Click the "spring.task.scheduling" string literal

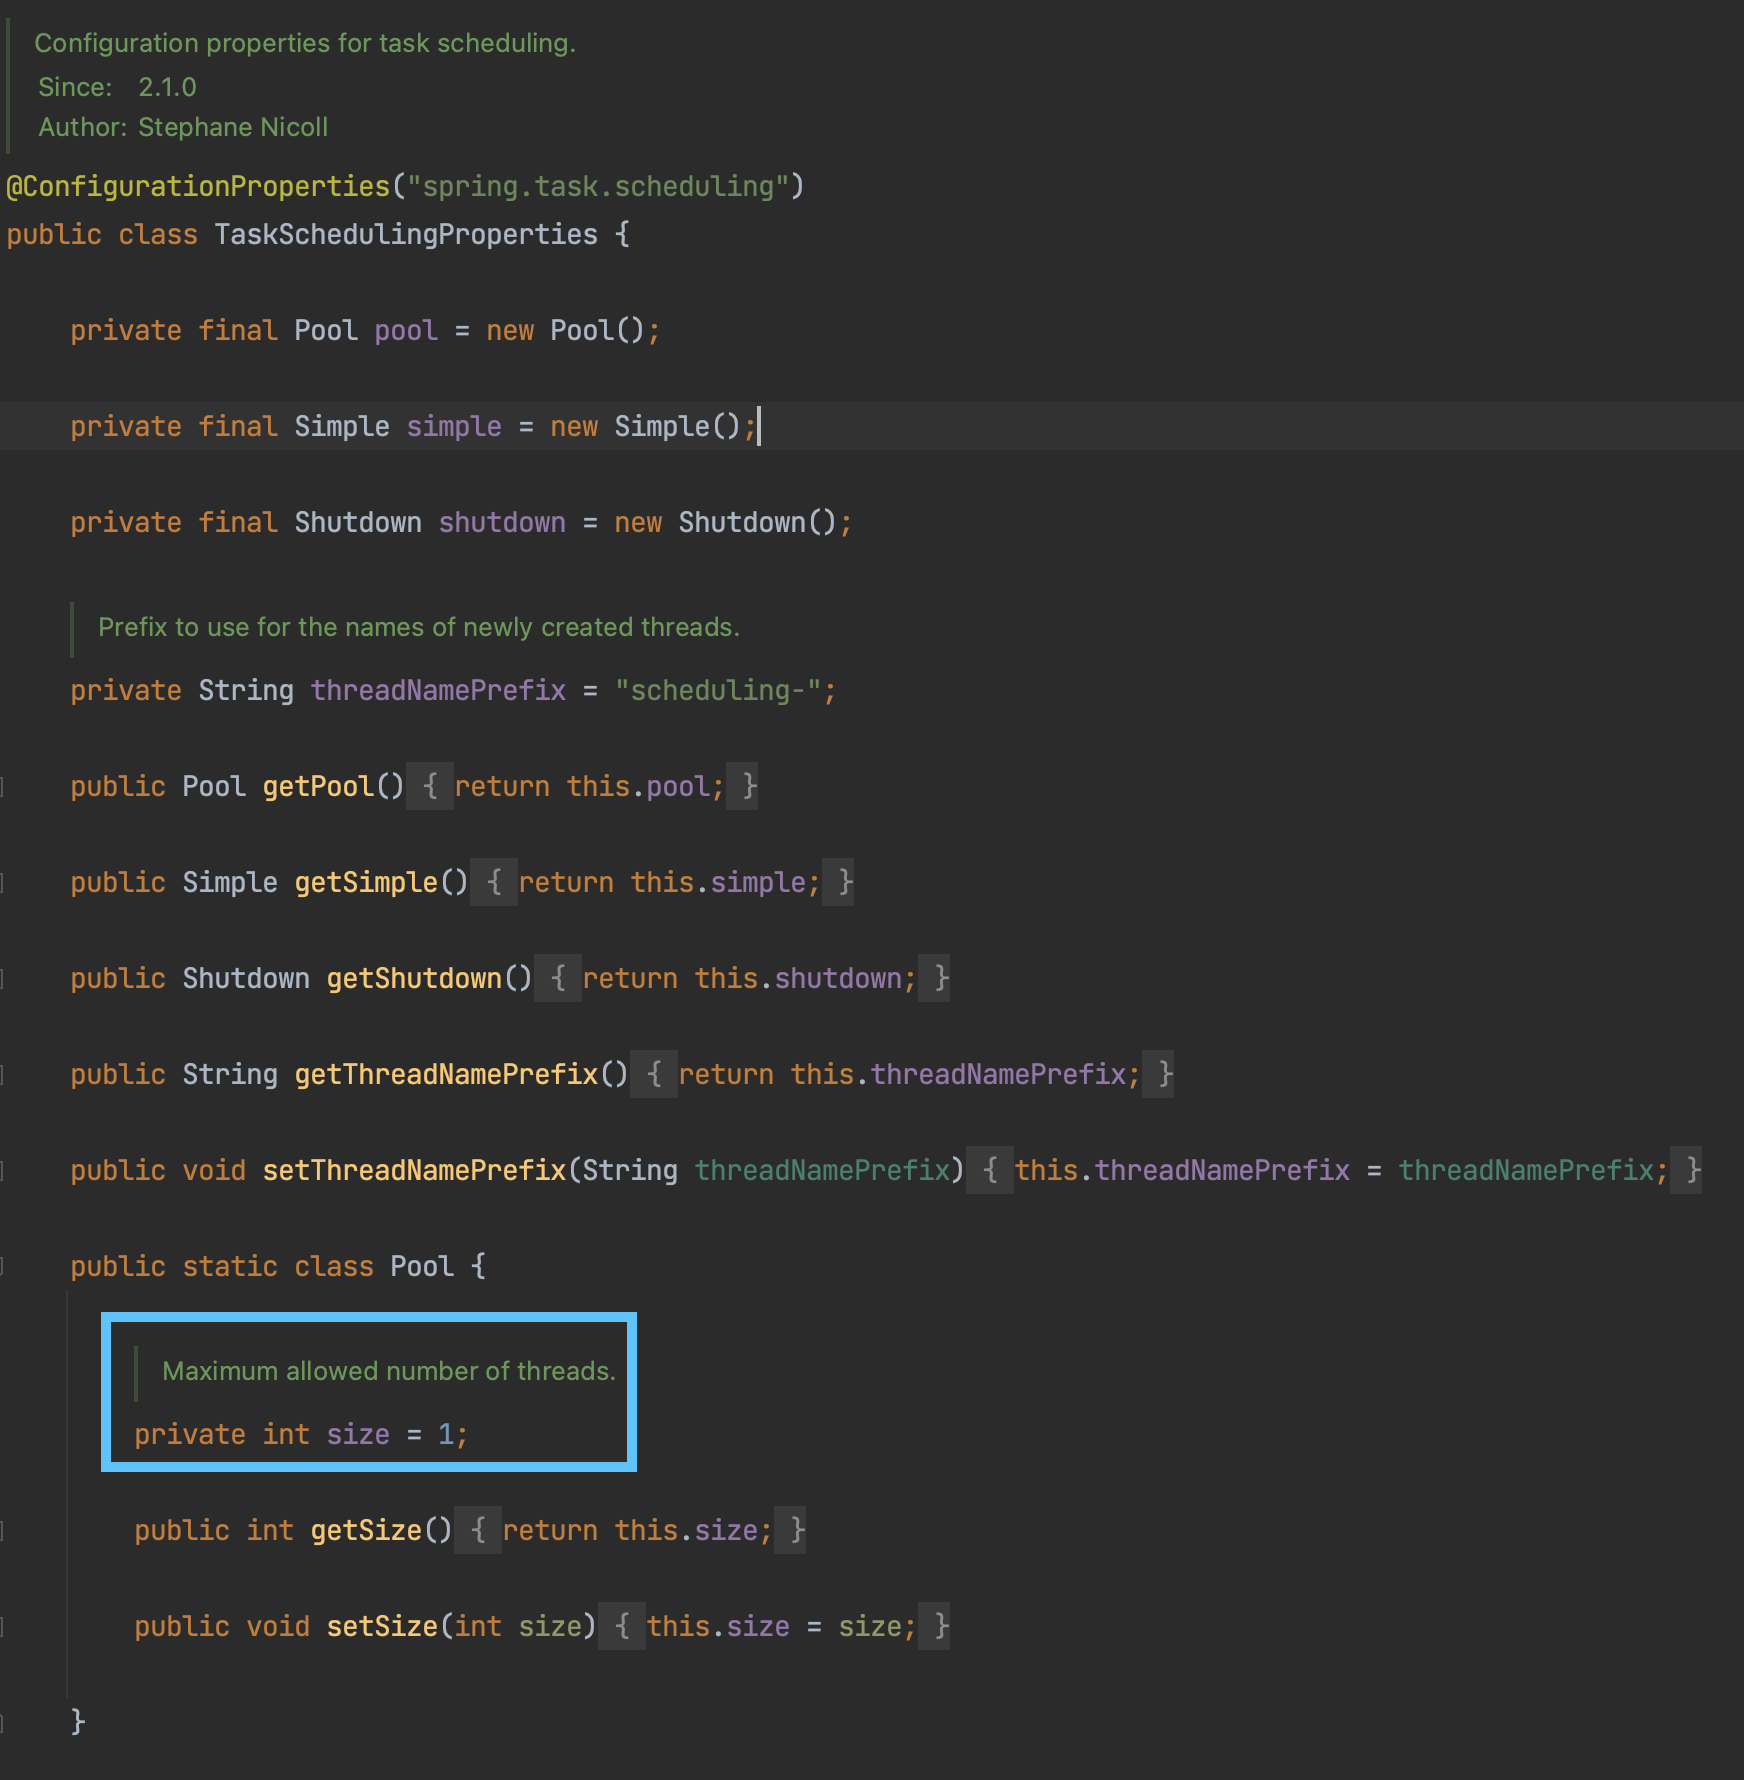pyautogui.click(x=598, y=186)
